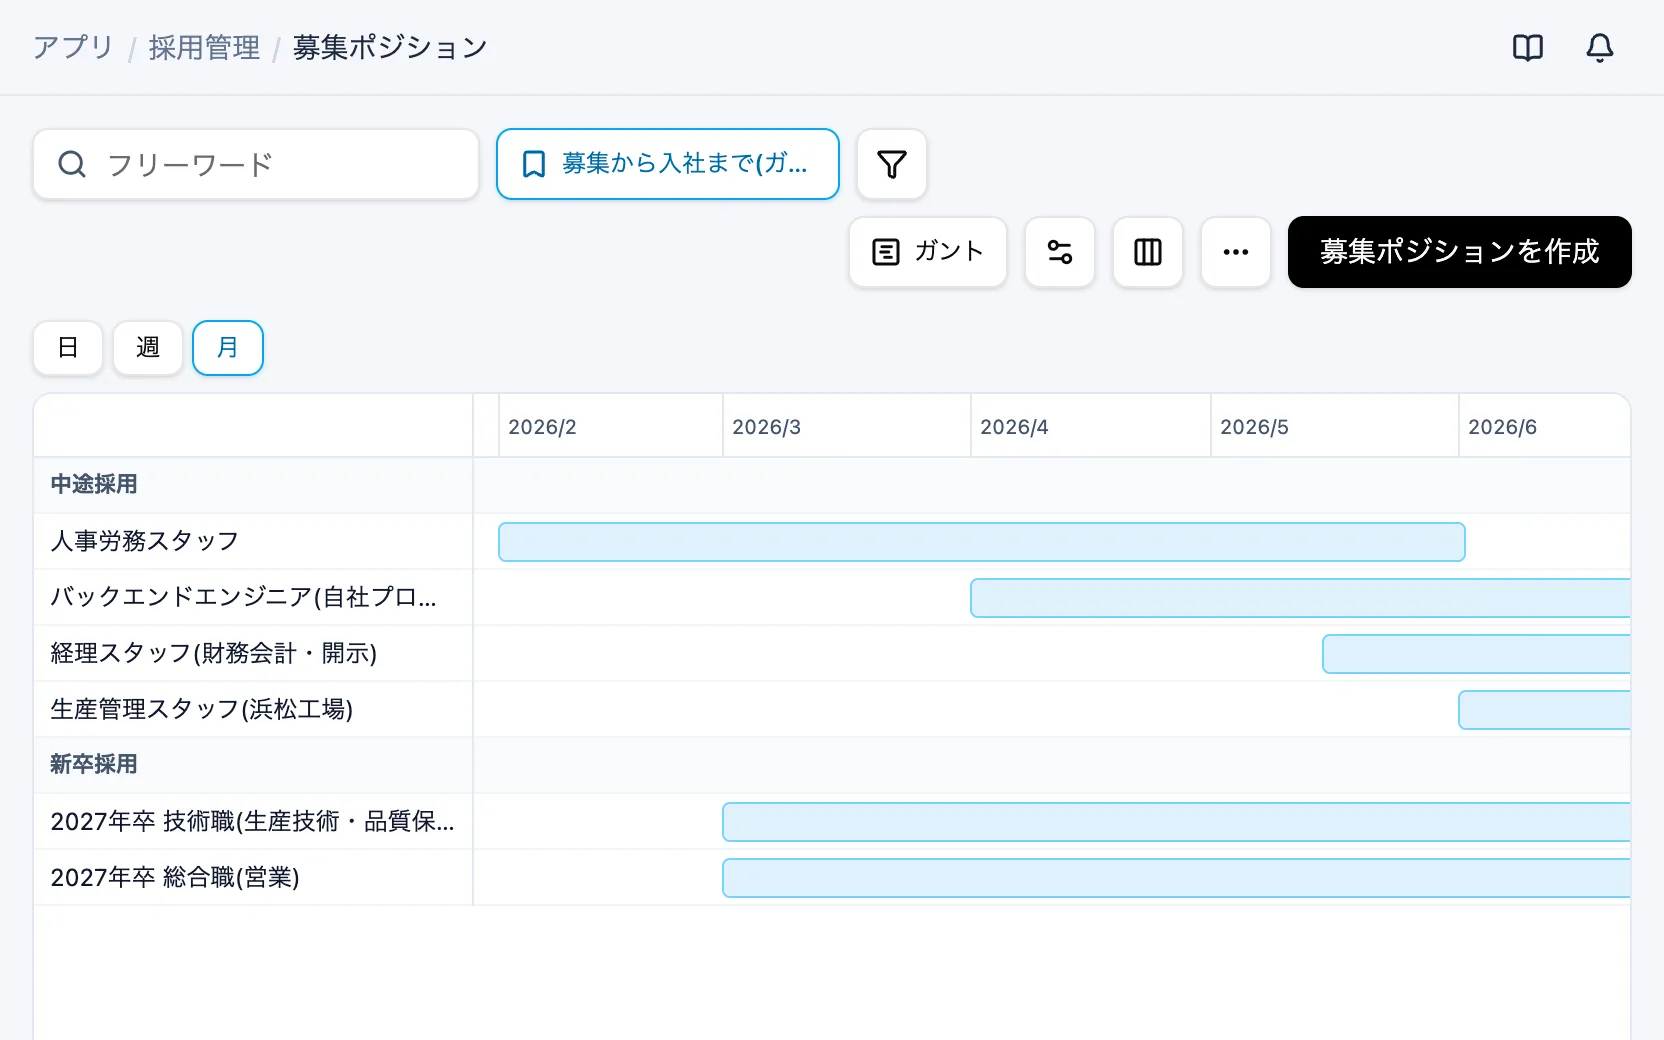Viewport: 1664px width, 1040px height.
Task: Open display settings sliders icon
Action: tap(1060, 252)
